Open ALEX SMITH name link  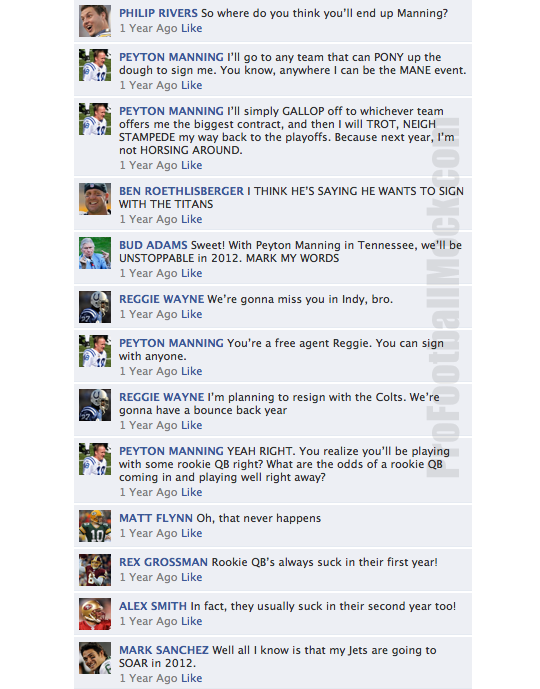pos(152,606)
